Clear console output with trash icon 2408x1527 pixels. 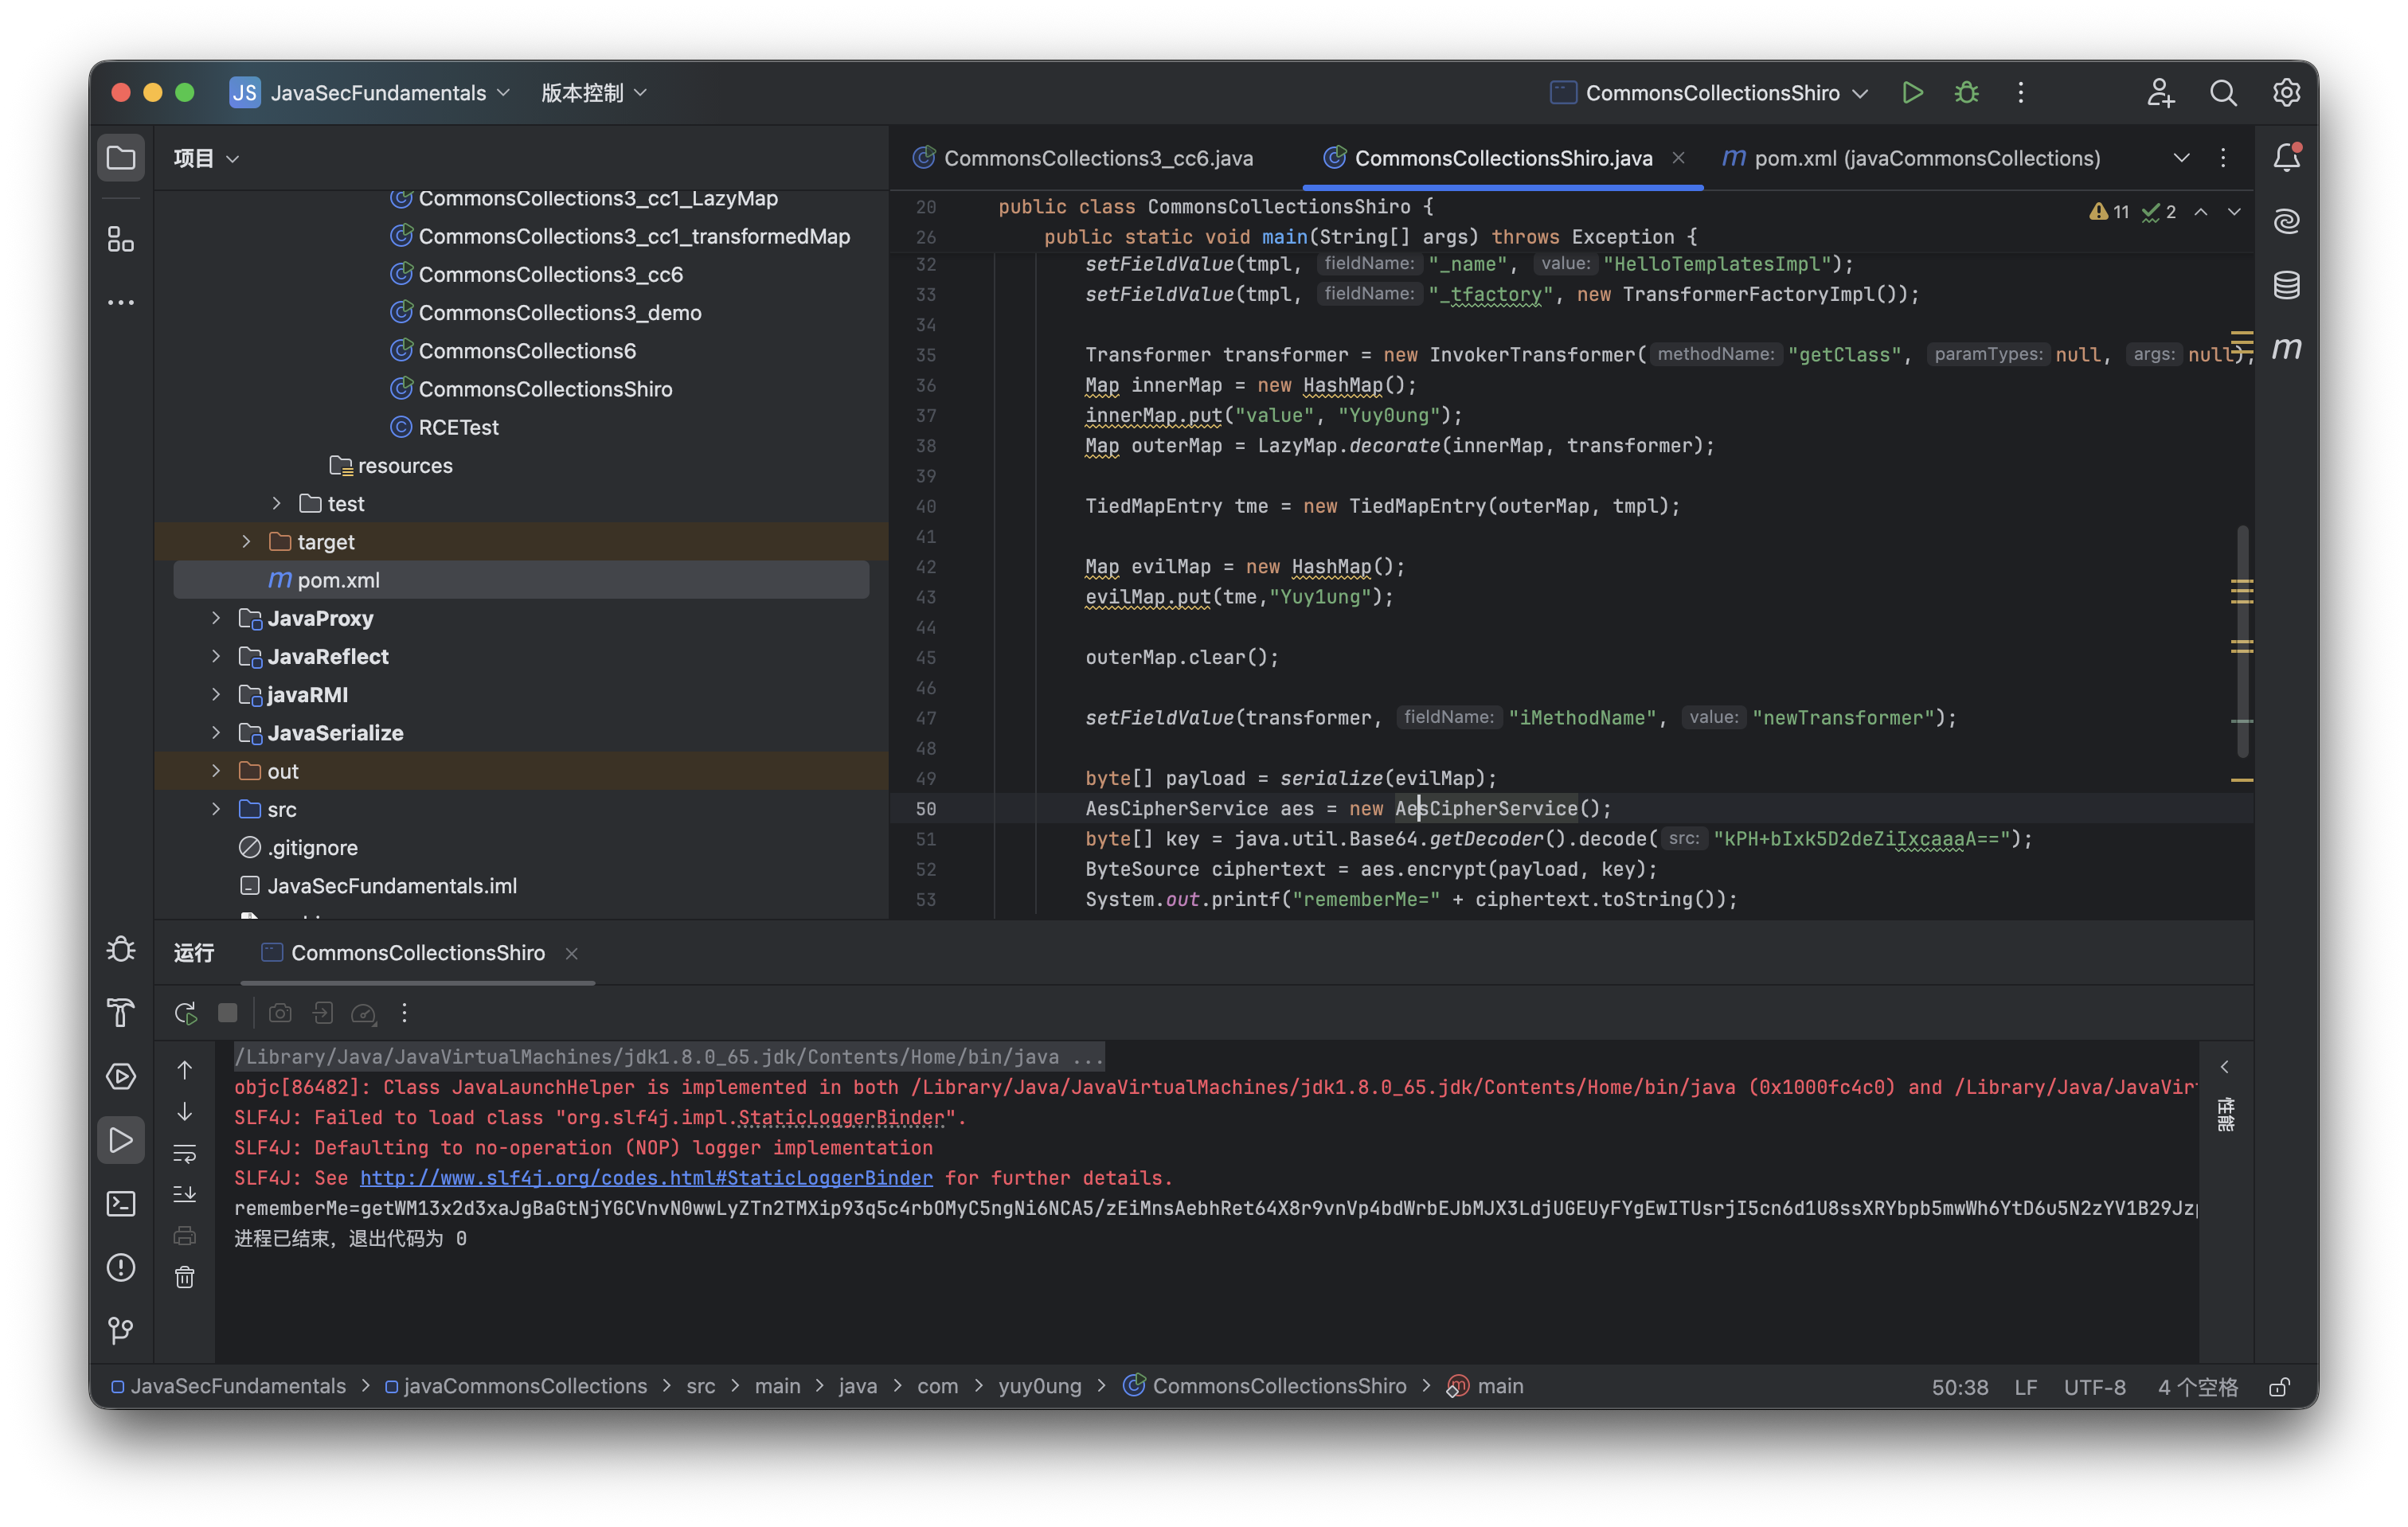click(x=185, y=1277)
